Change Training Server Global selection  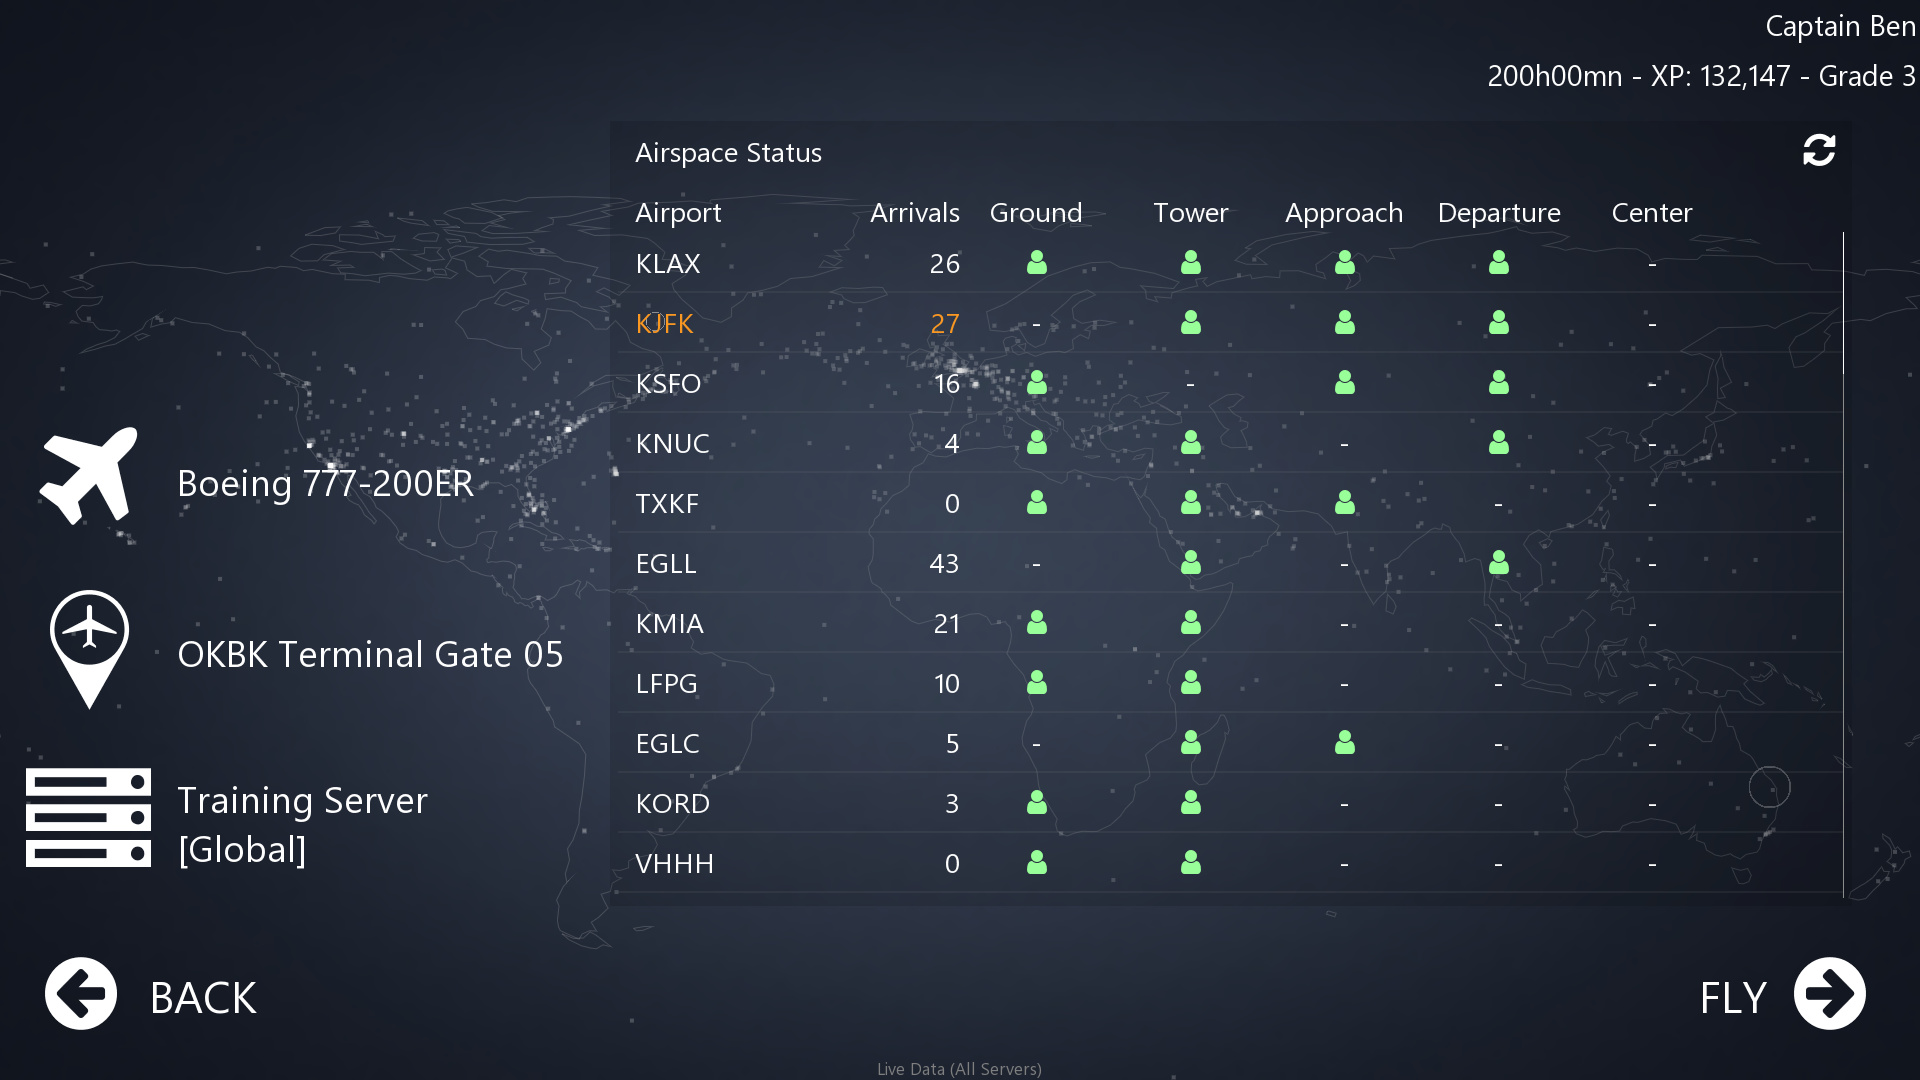pyautogui.click(x=302, y=825)
